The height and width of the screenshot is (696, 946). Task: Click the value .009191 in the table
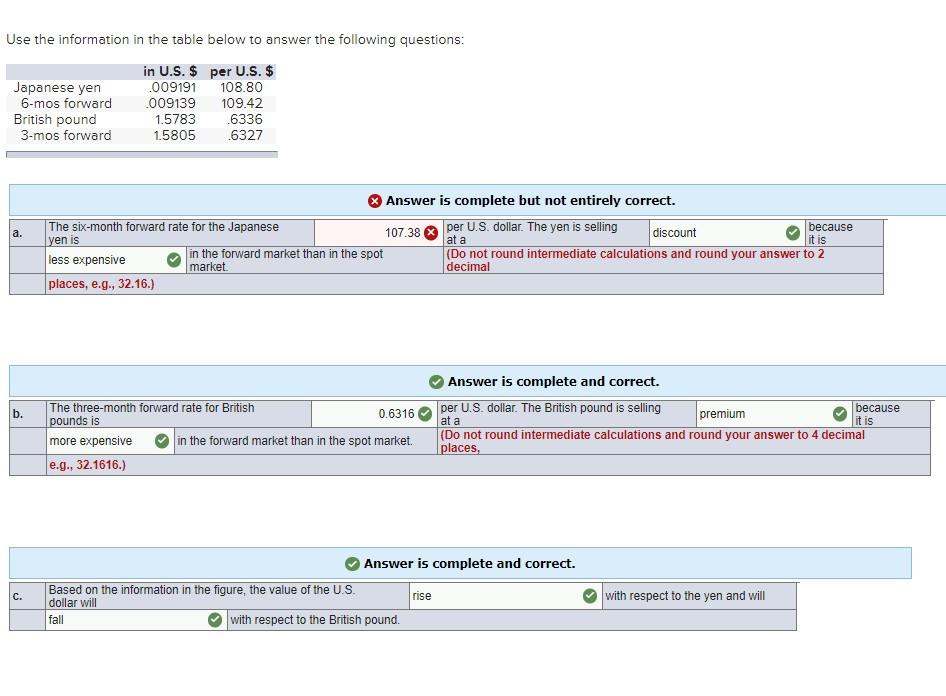click(173, 87)
